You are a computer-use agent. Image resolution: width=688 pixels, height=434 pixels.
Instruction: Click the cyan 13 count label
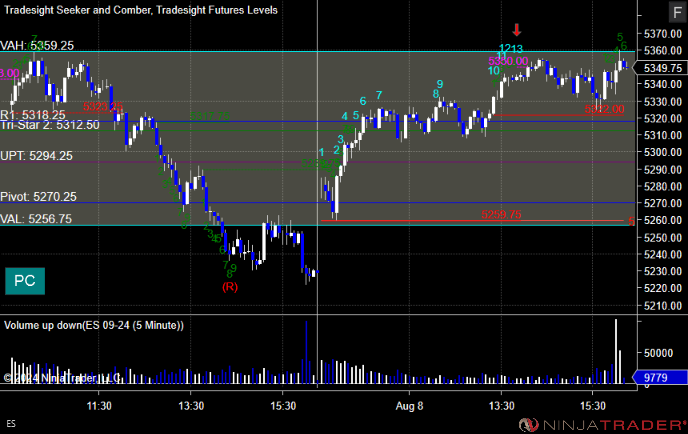click(517, 49)
